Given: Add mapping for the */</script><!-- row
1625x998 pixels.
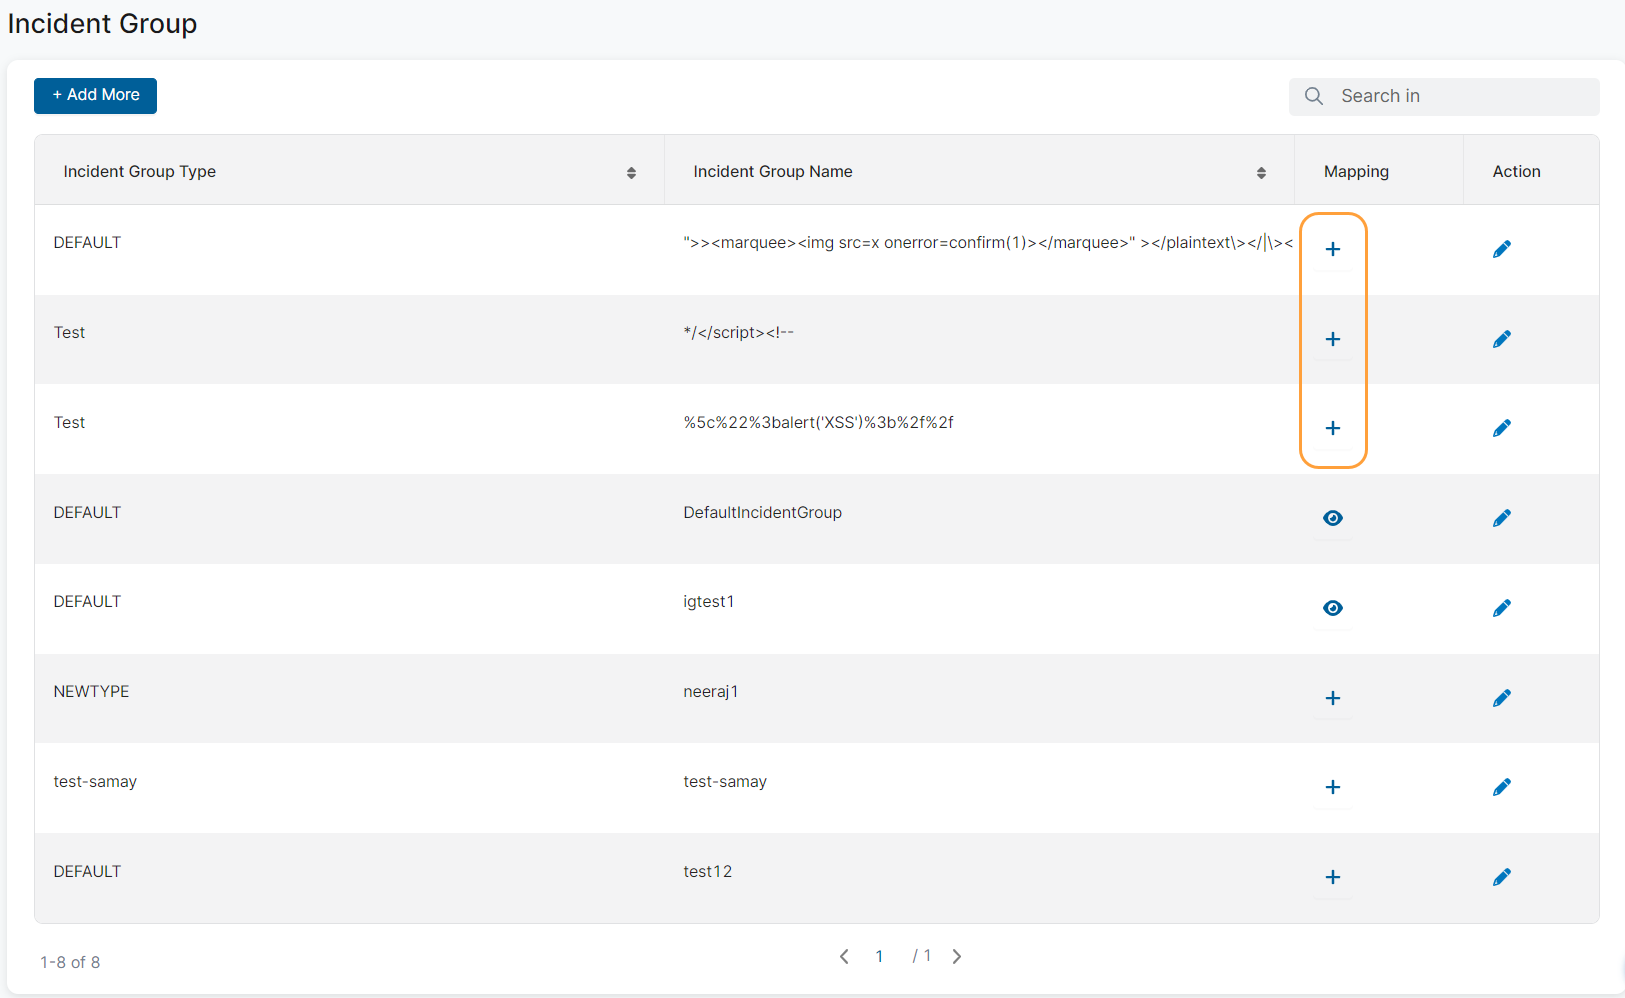Looking at the screenshot, I should point(1333,339).
